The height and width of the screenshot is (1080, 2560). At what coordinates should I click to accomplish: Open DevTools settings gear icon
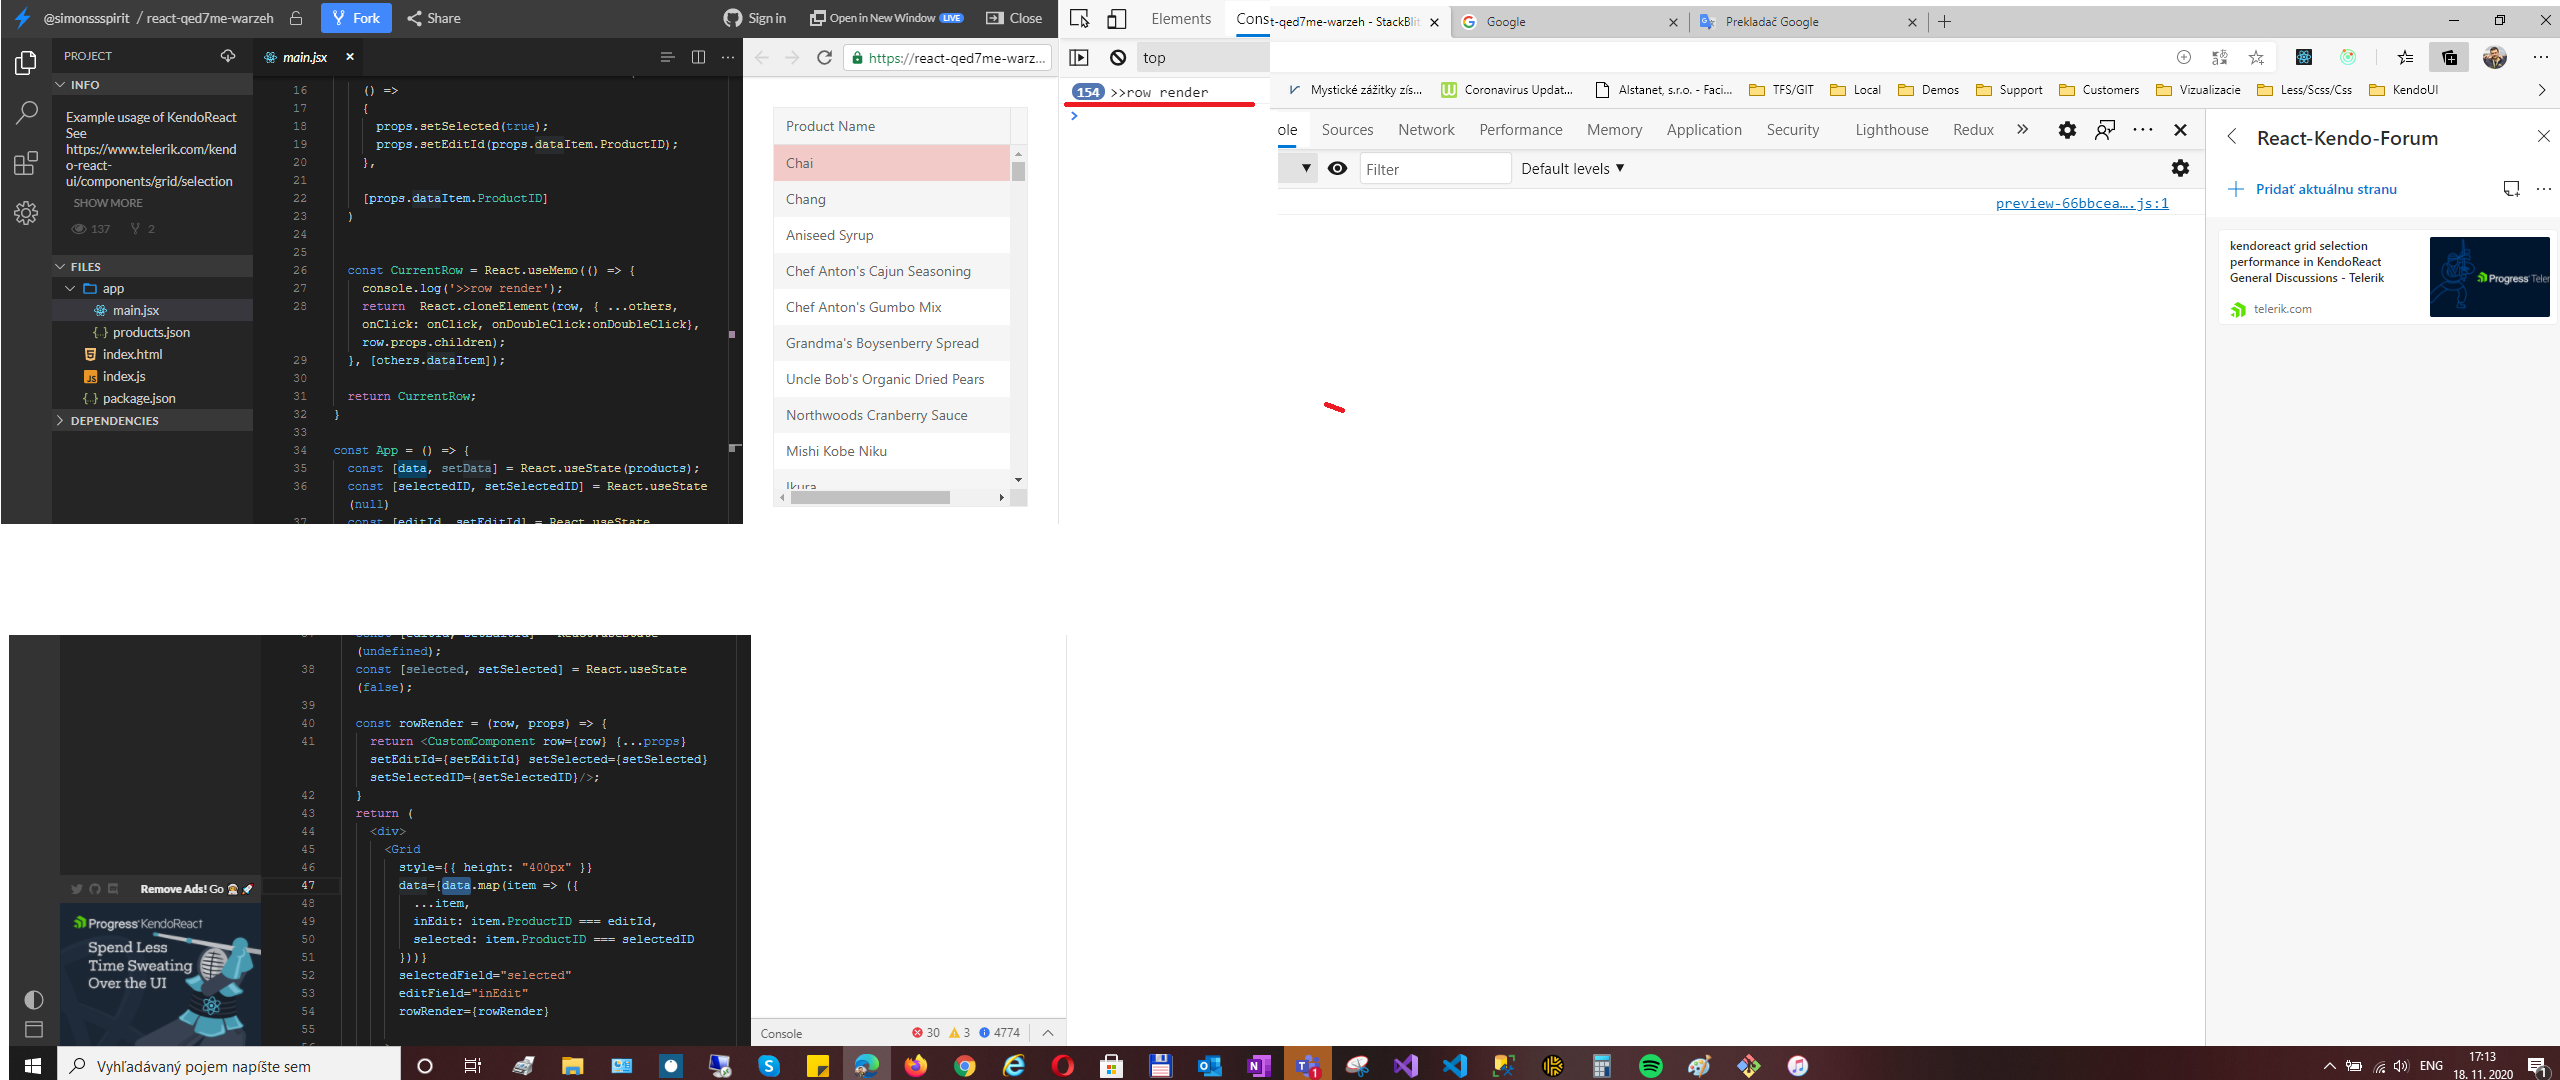[x=2067, y=130]
